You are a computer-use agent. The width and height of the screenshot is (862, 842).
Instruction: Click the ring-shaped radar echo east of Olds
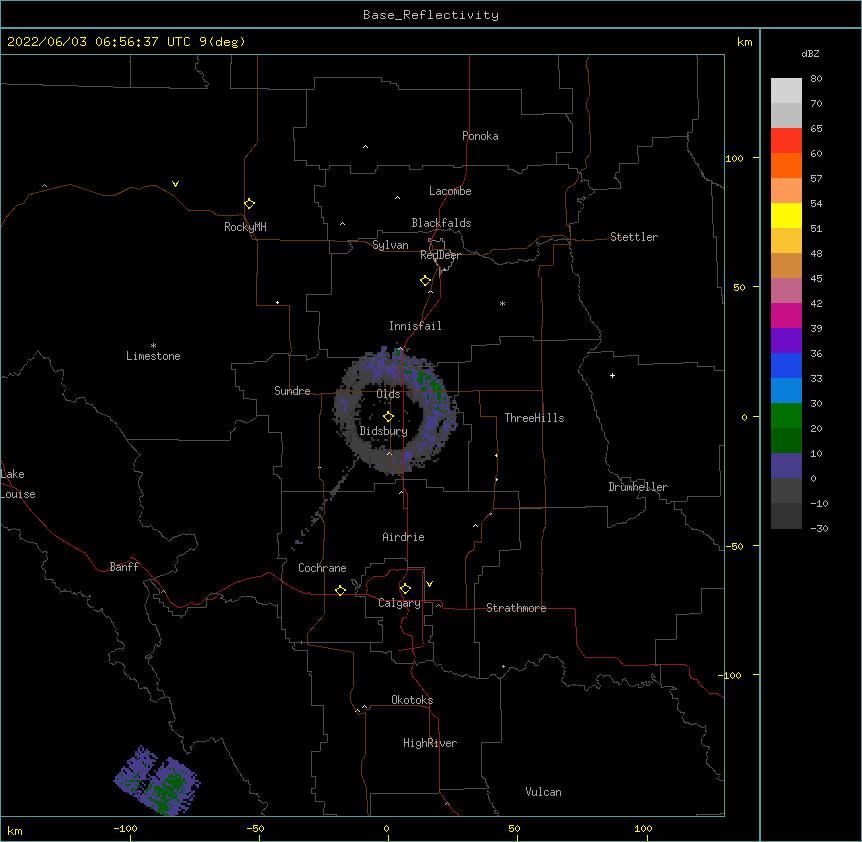395,410
